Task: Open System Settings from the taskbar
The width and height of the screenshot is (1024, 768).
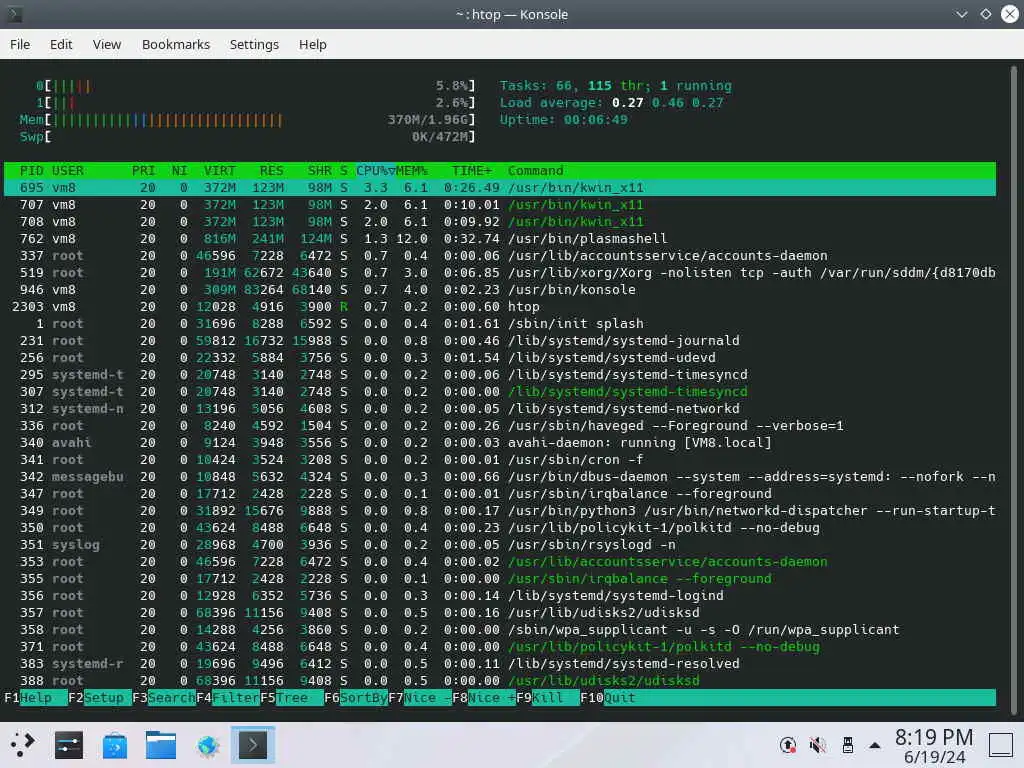Action: 69,744
